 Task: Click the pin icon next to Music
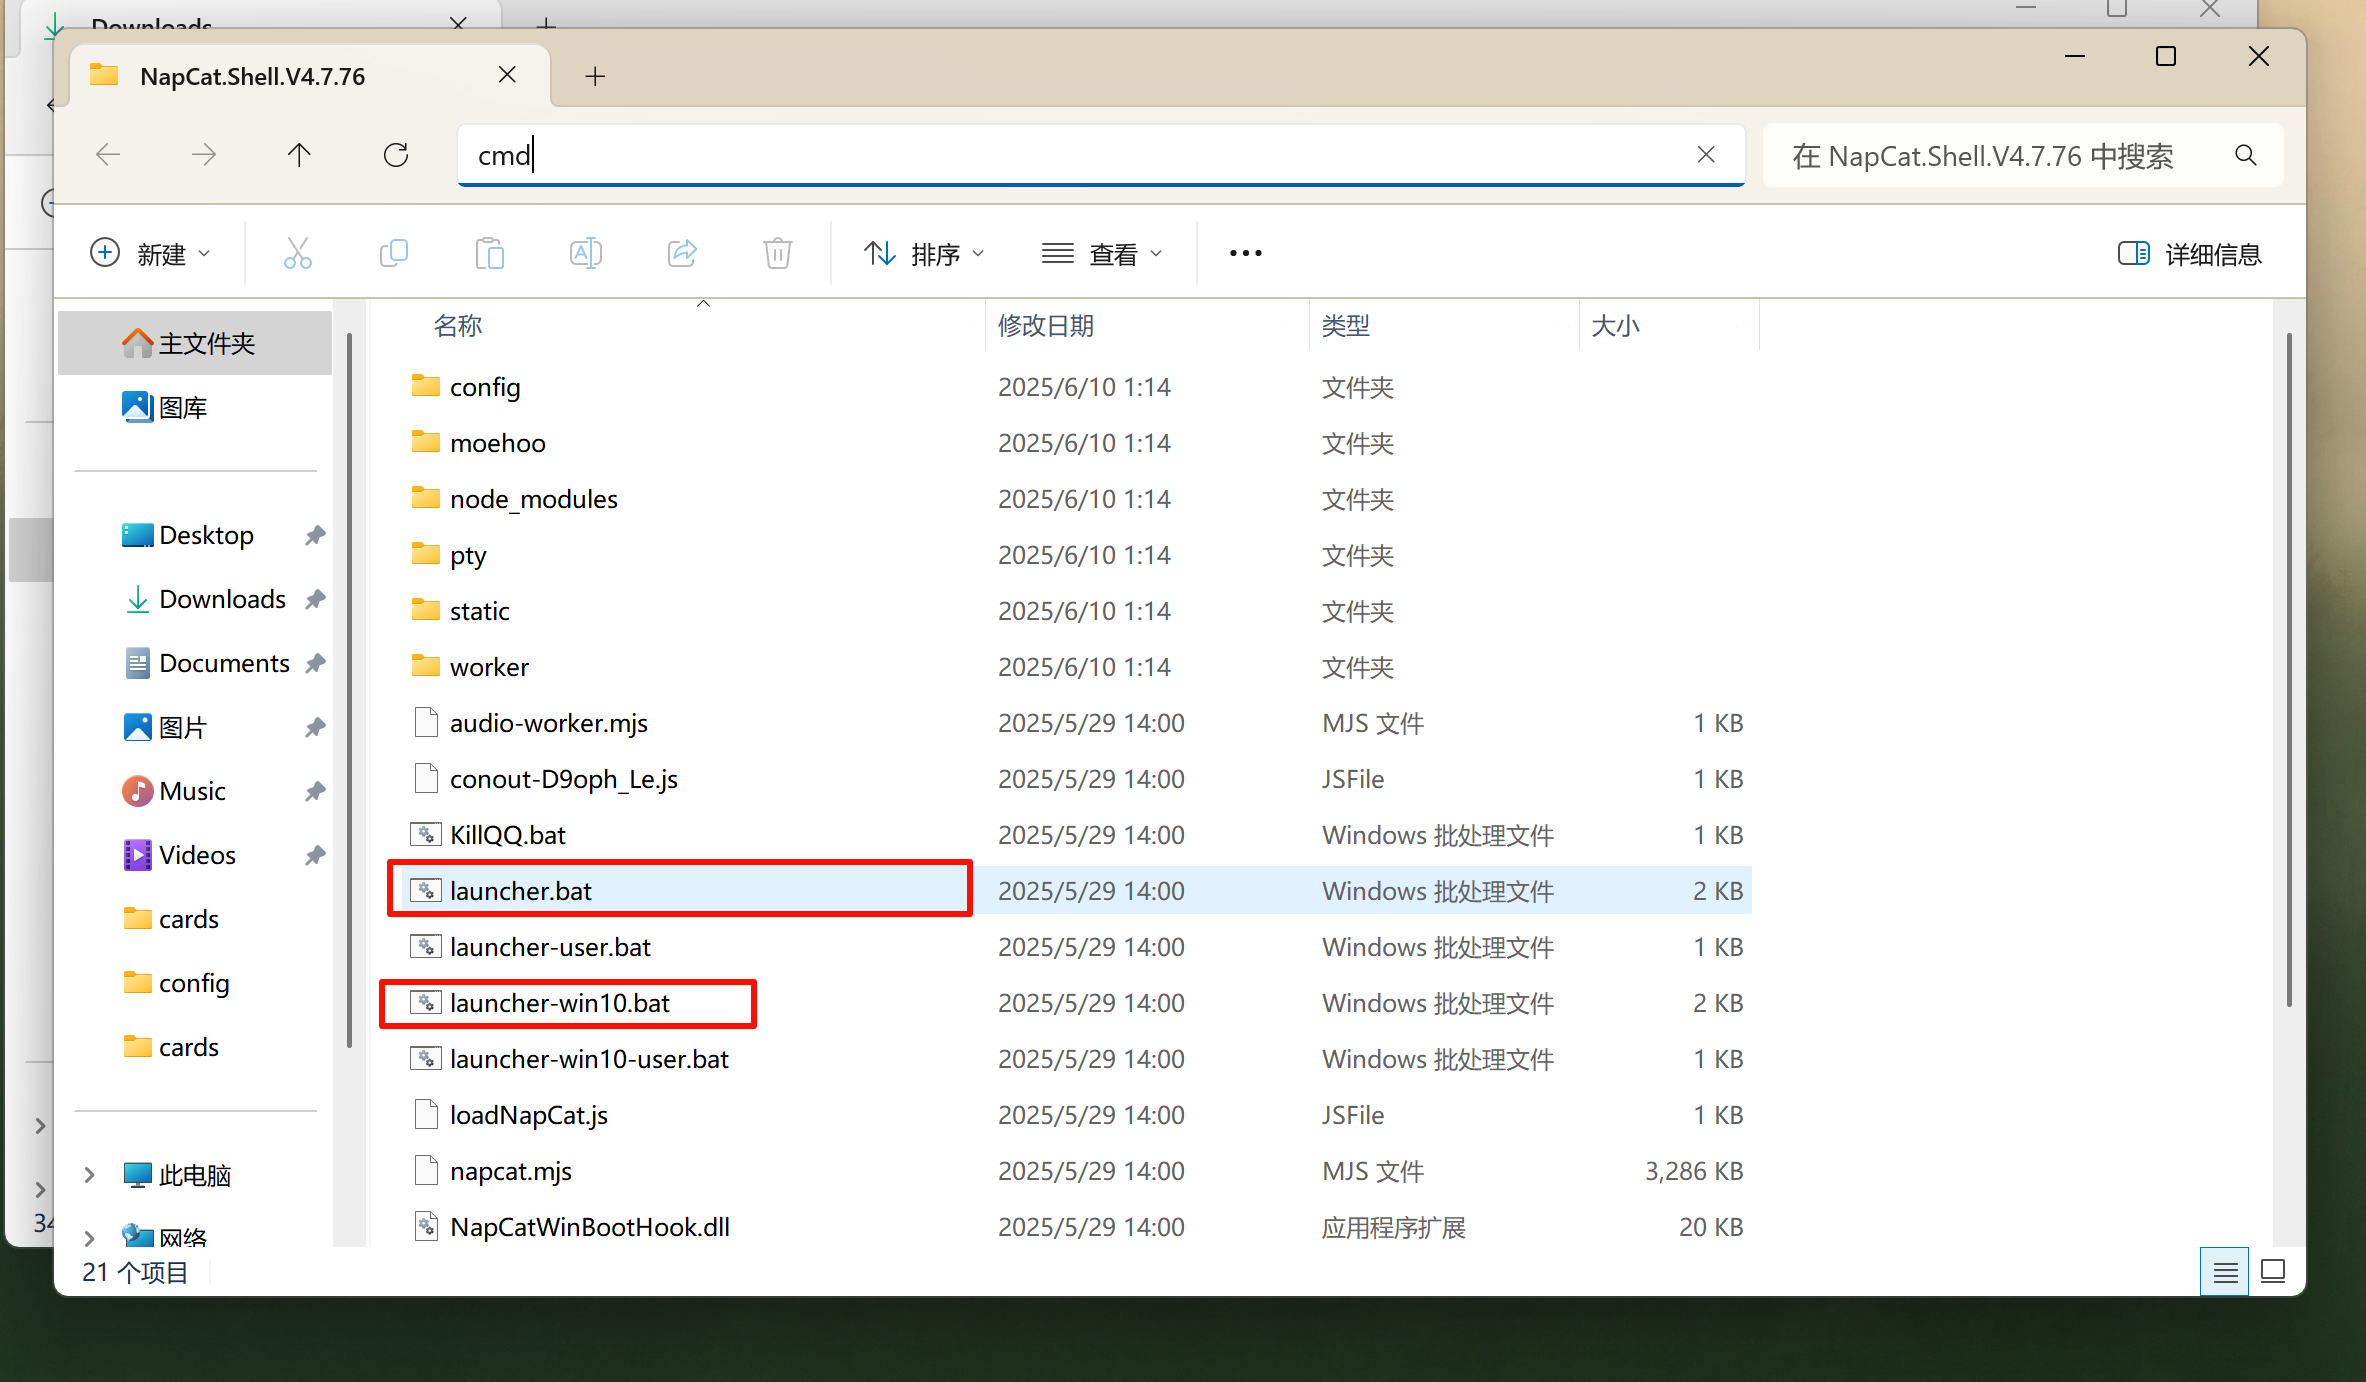pos(315,791)
